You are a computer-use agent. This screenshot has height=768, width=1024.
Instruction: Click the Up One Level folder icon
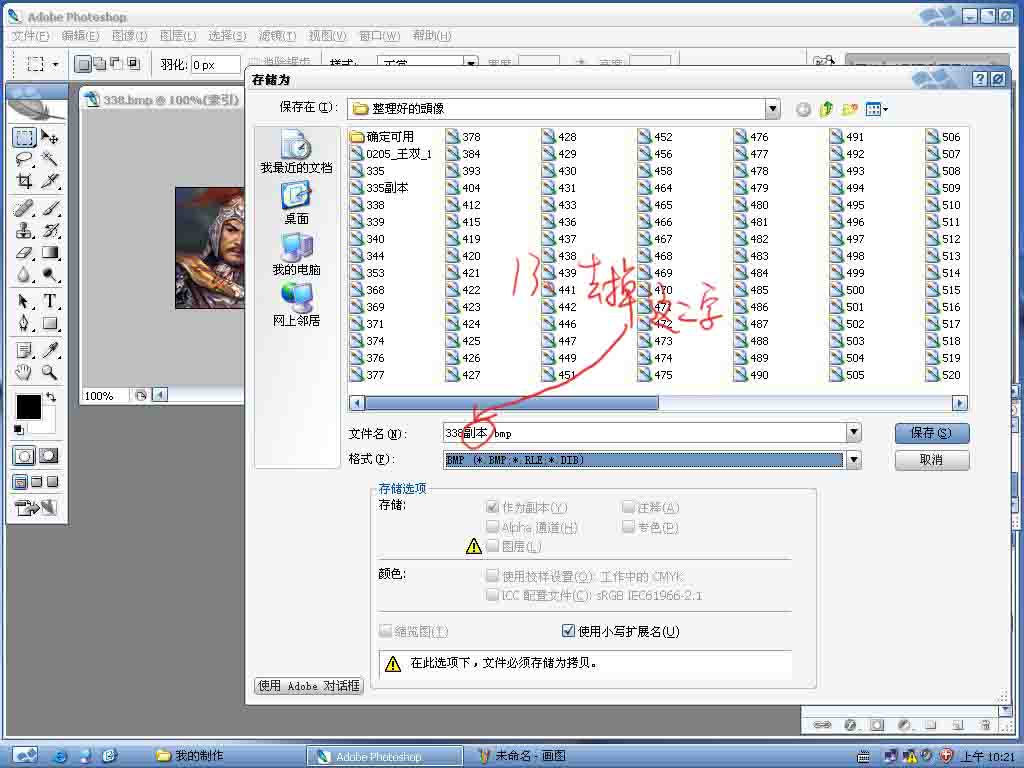click(x=826, y=109)
